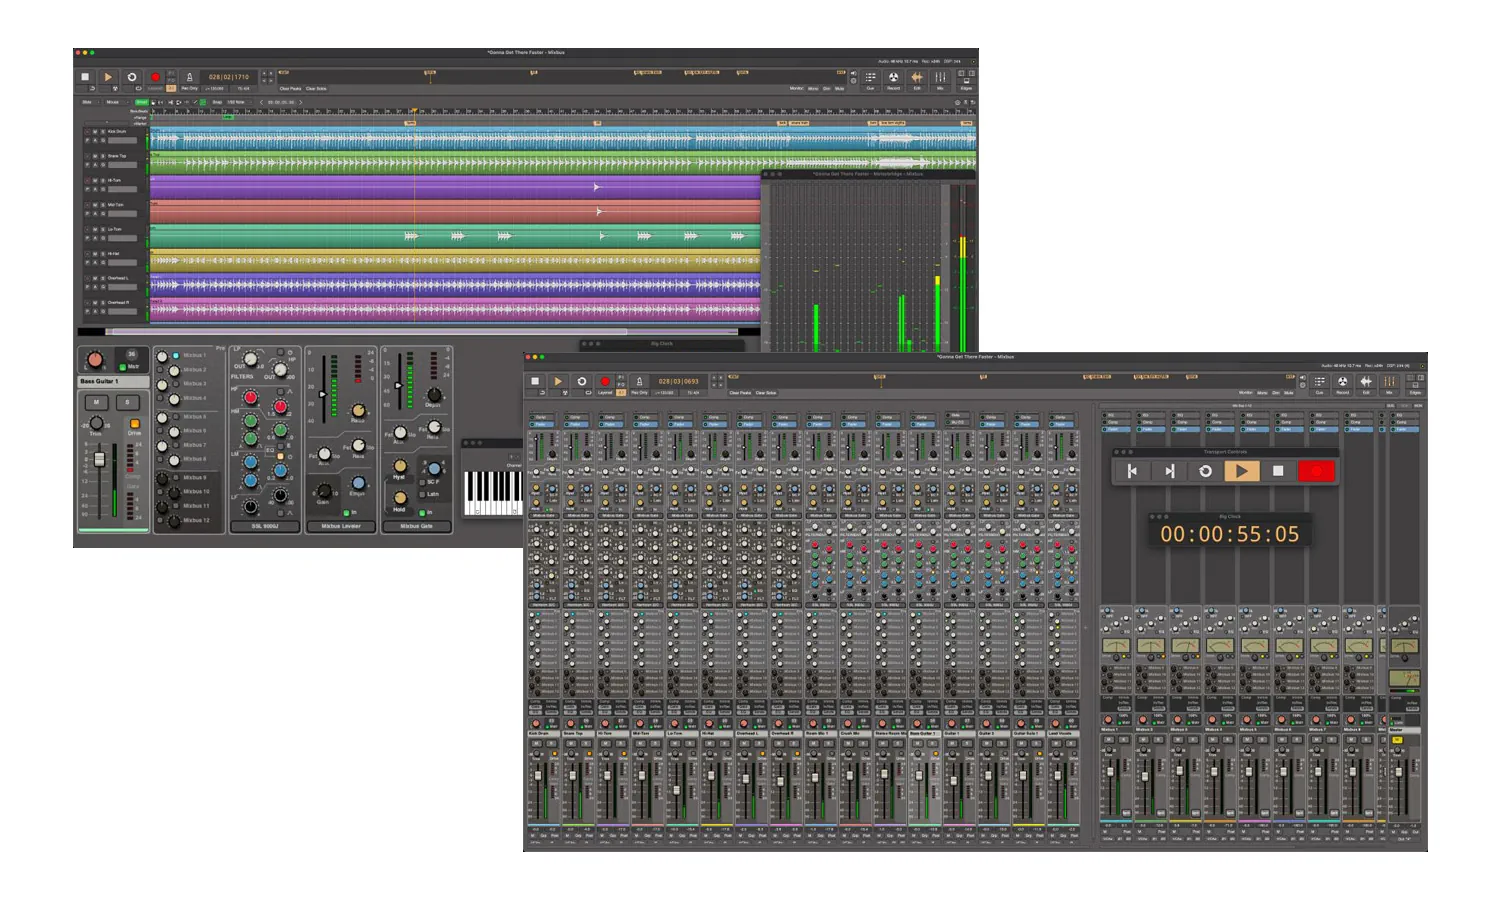1500x900 pixels.
Task: Click play in floating Transport Controls window
Action: [x=1241, y=471]
